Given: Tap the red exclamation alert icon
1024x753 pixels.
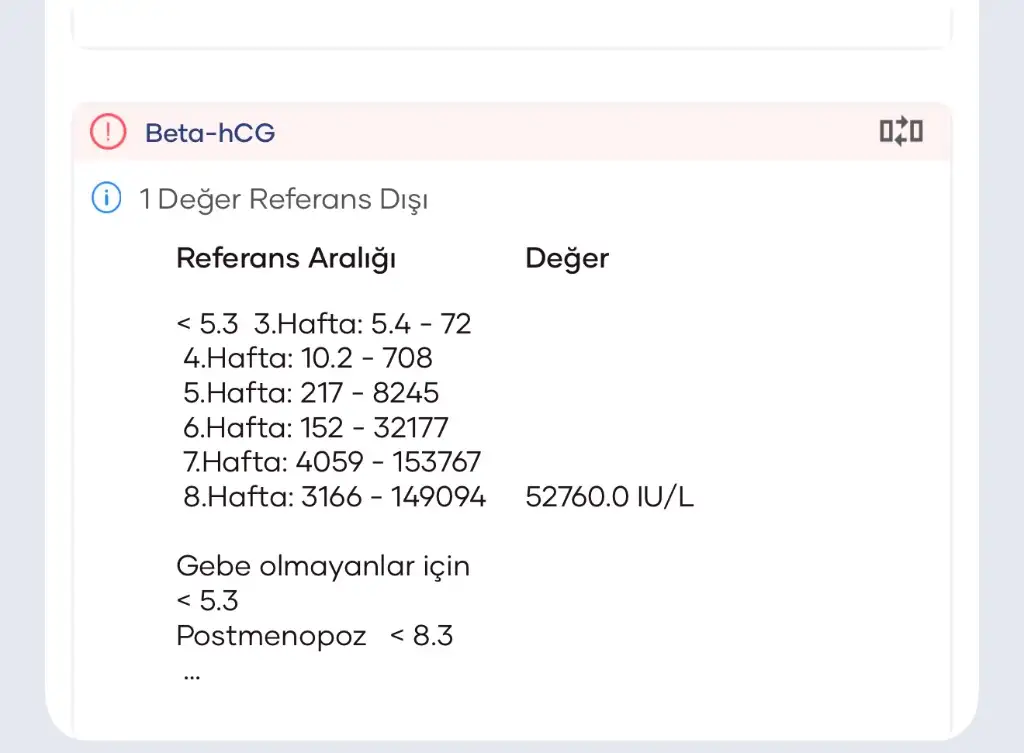Looking at the screenshot, I should pos(108,132).
